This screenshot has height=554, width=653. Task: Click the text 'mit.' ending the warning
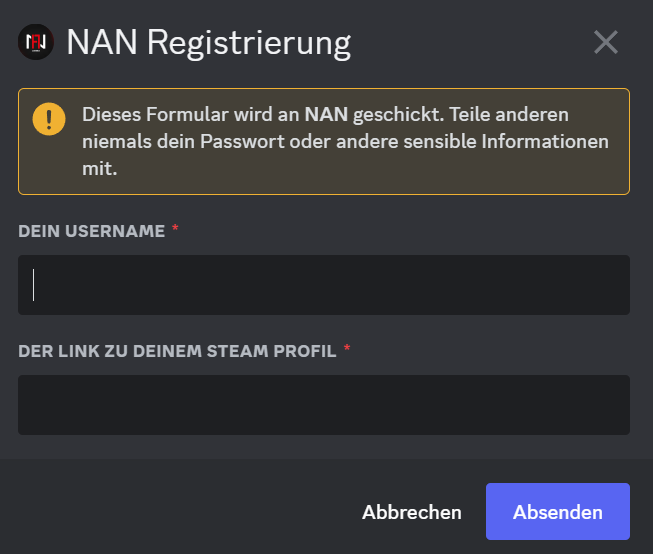[100, 169]
